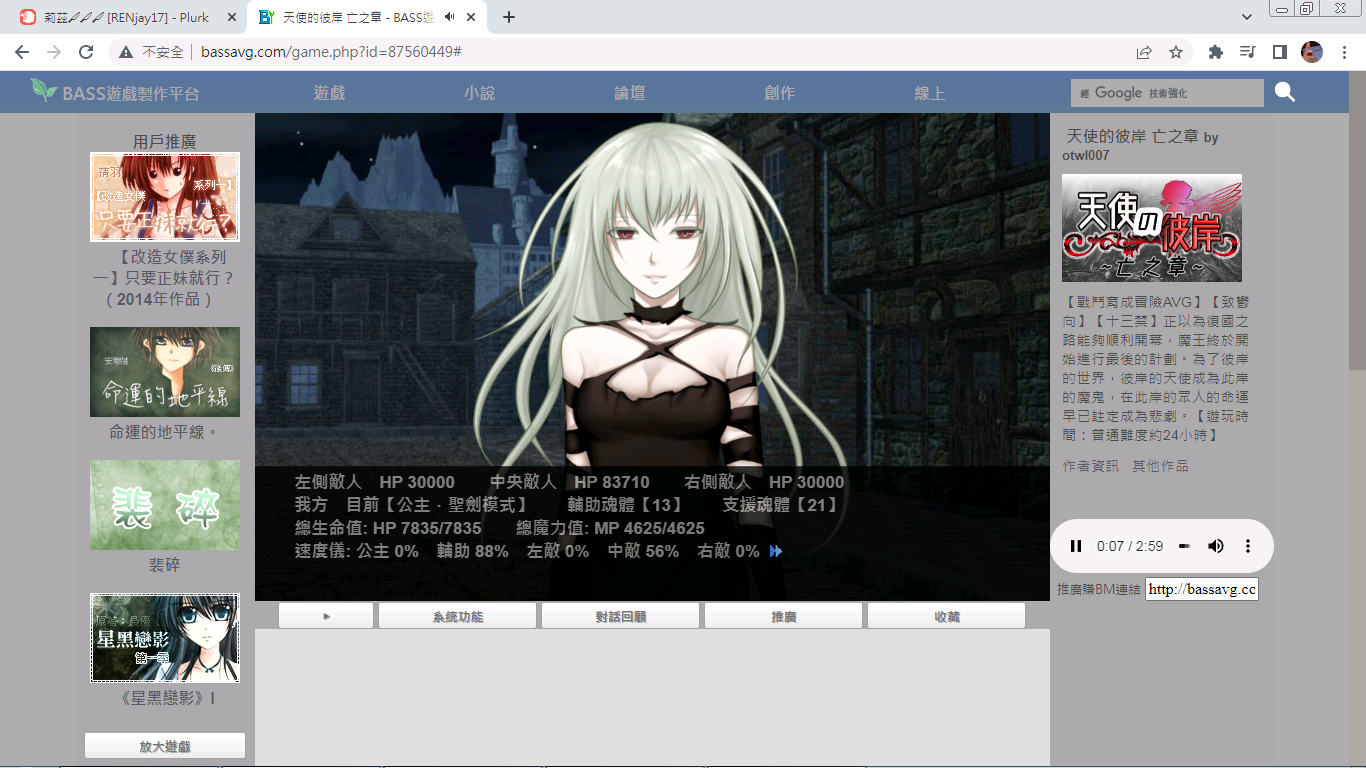Open the 只要正妹就行 text link
1366x768 pixels.
click(x=163, y=278)
